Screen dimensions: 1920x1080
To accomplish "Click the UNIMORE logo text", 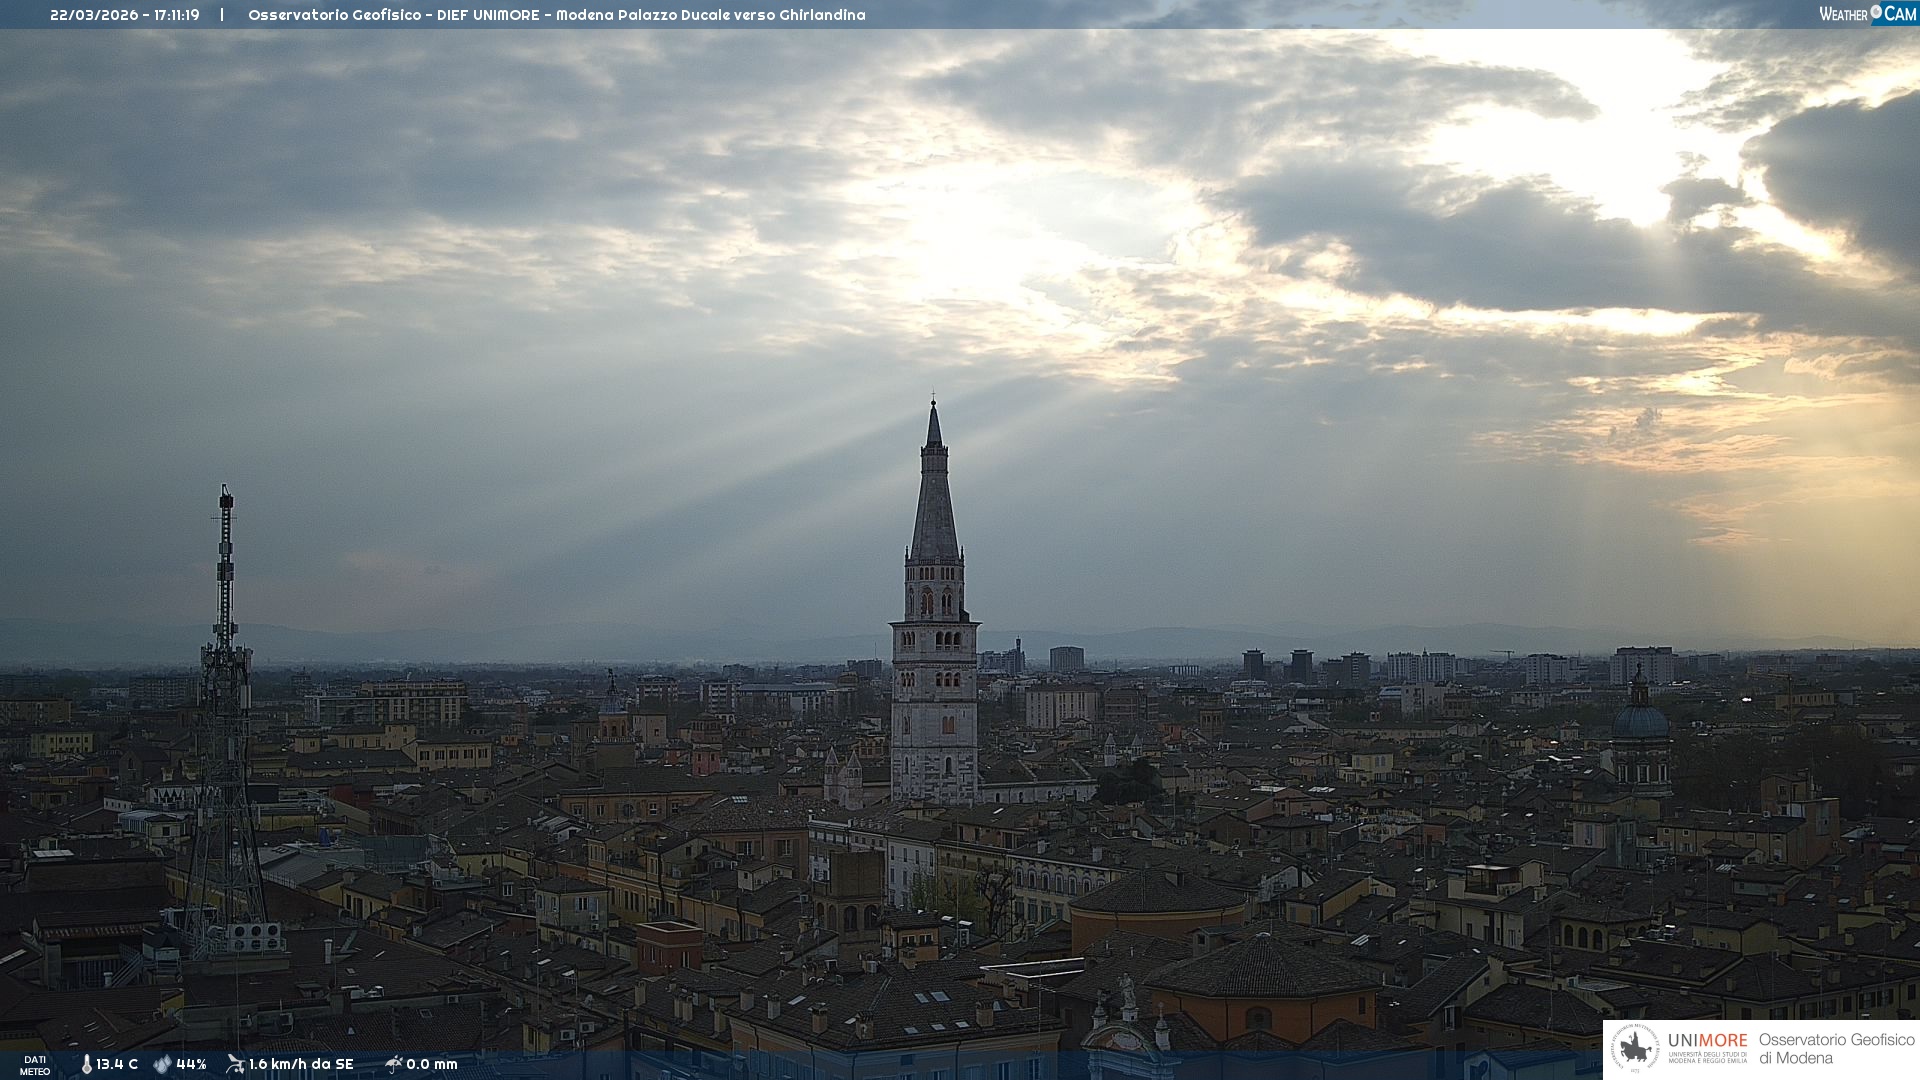I will coord(1707,1041).
